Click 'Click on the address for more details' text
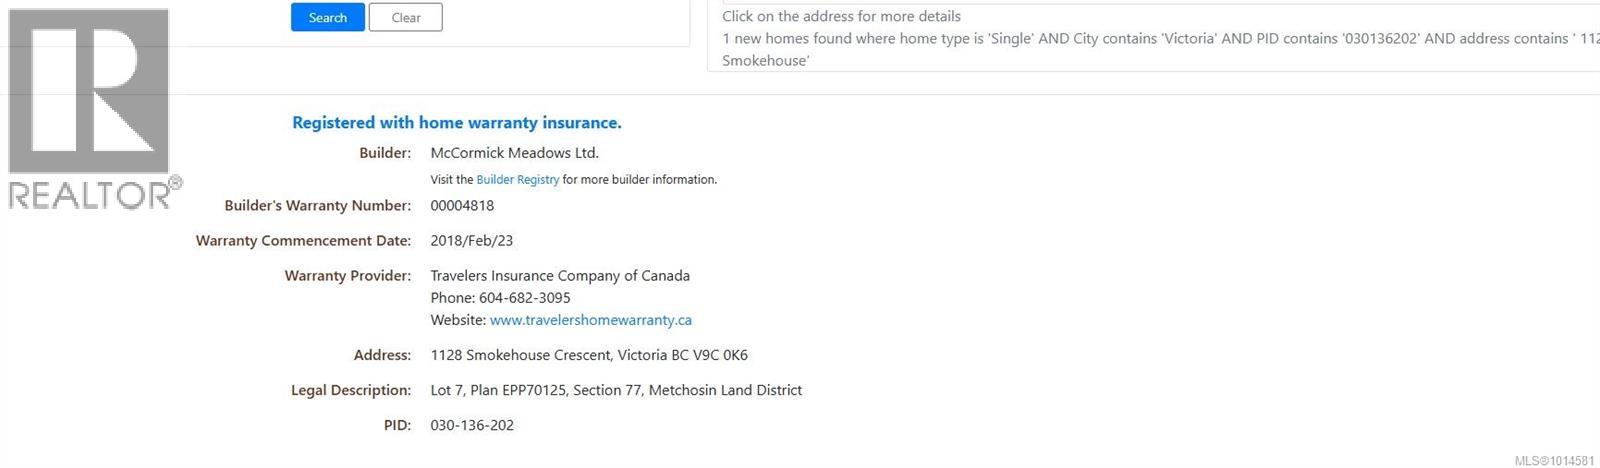Viewport: 1600px width, 468px height. pos(841,16)
